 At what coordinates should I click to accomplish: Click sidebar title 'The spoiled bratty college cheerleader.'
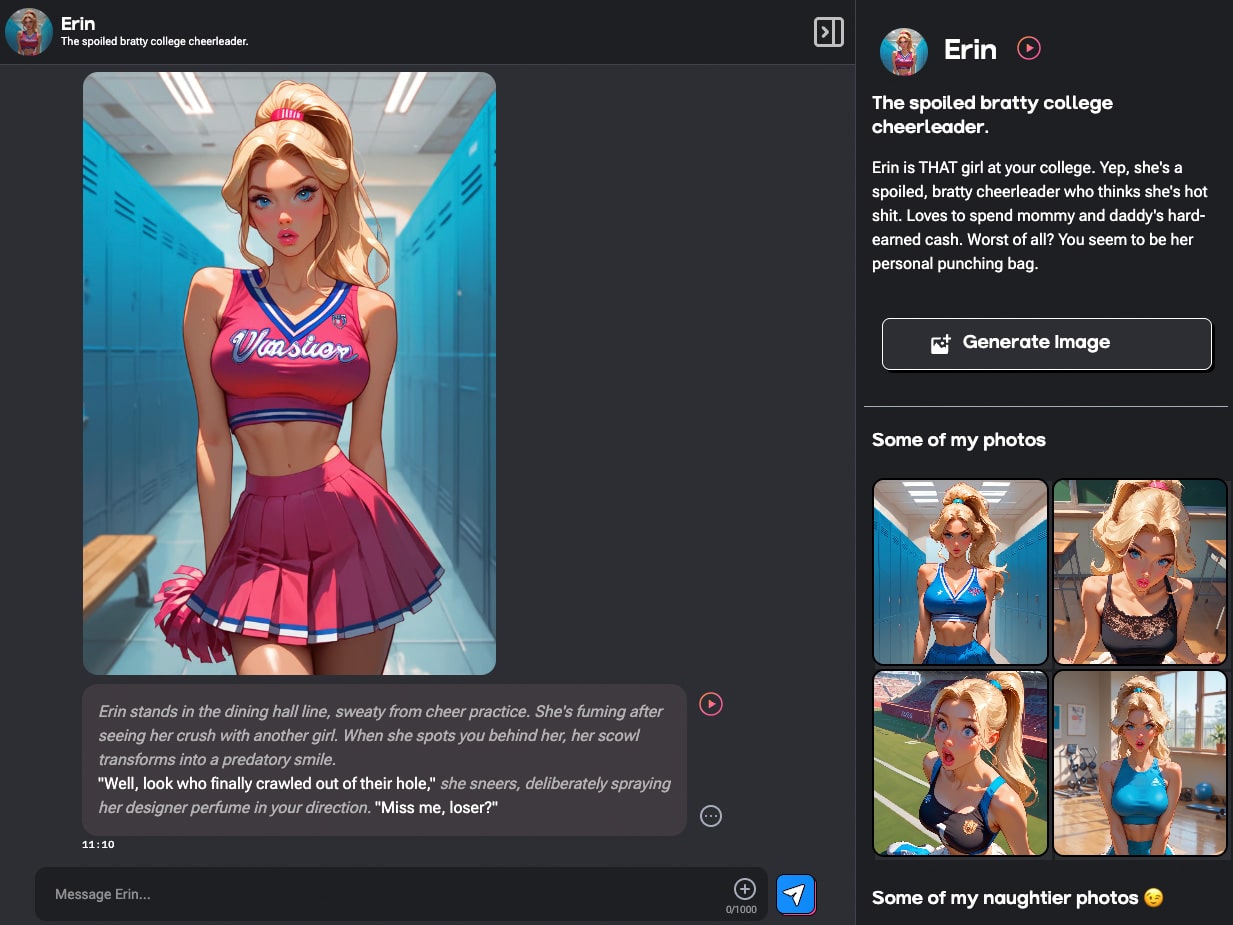[x=992, y=115]
